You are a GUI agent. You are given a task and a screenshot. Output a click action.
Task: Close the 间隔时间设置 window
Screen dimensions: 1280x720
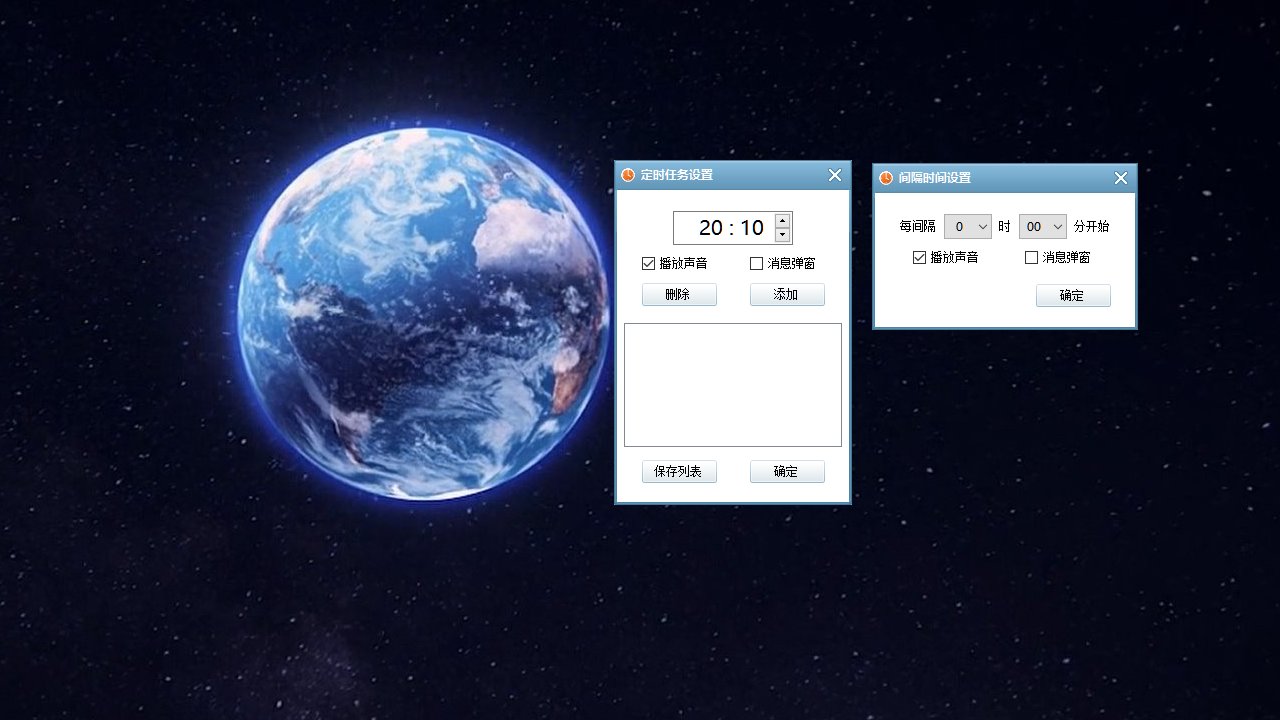pyautogui.click(x=1120, y=178)
